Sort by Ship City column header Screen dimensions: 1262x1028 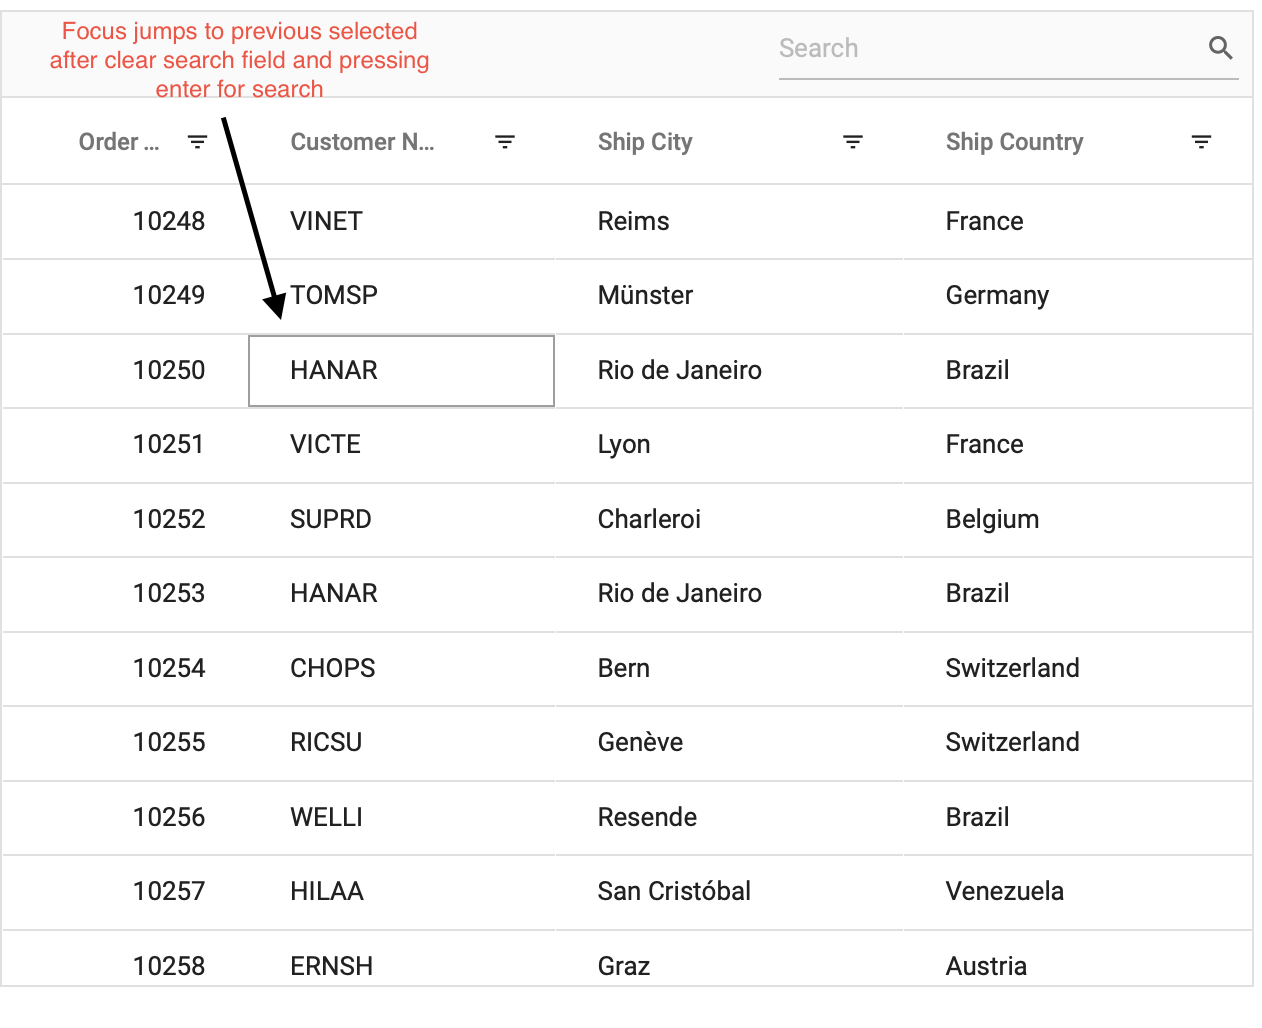tap(645, 142)
